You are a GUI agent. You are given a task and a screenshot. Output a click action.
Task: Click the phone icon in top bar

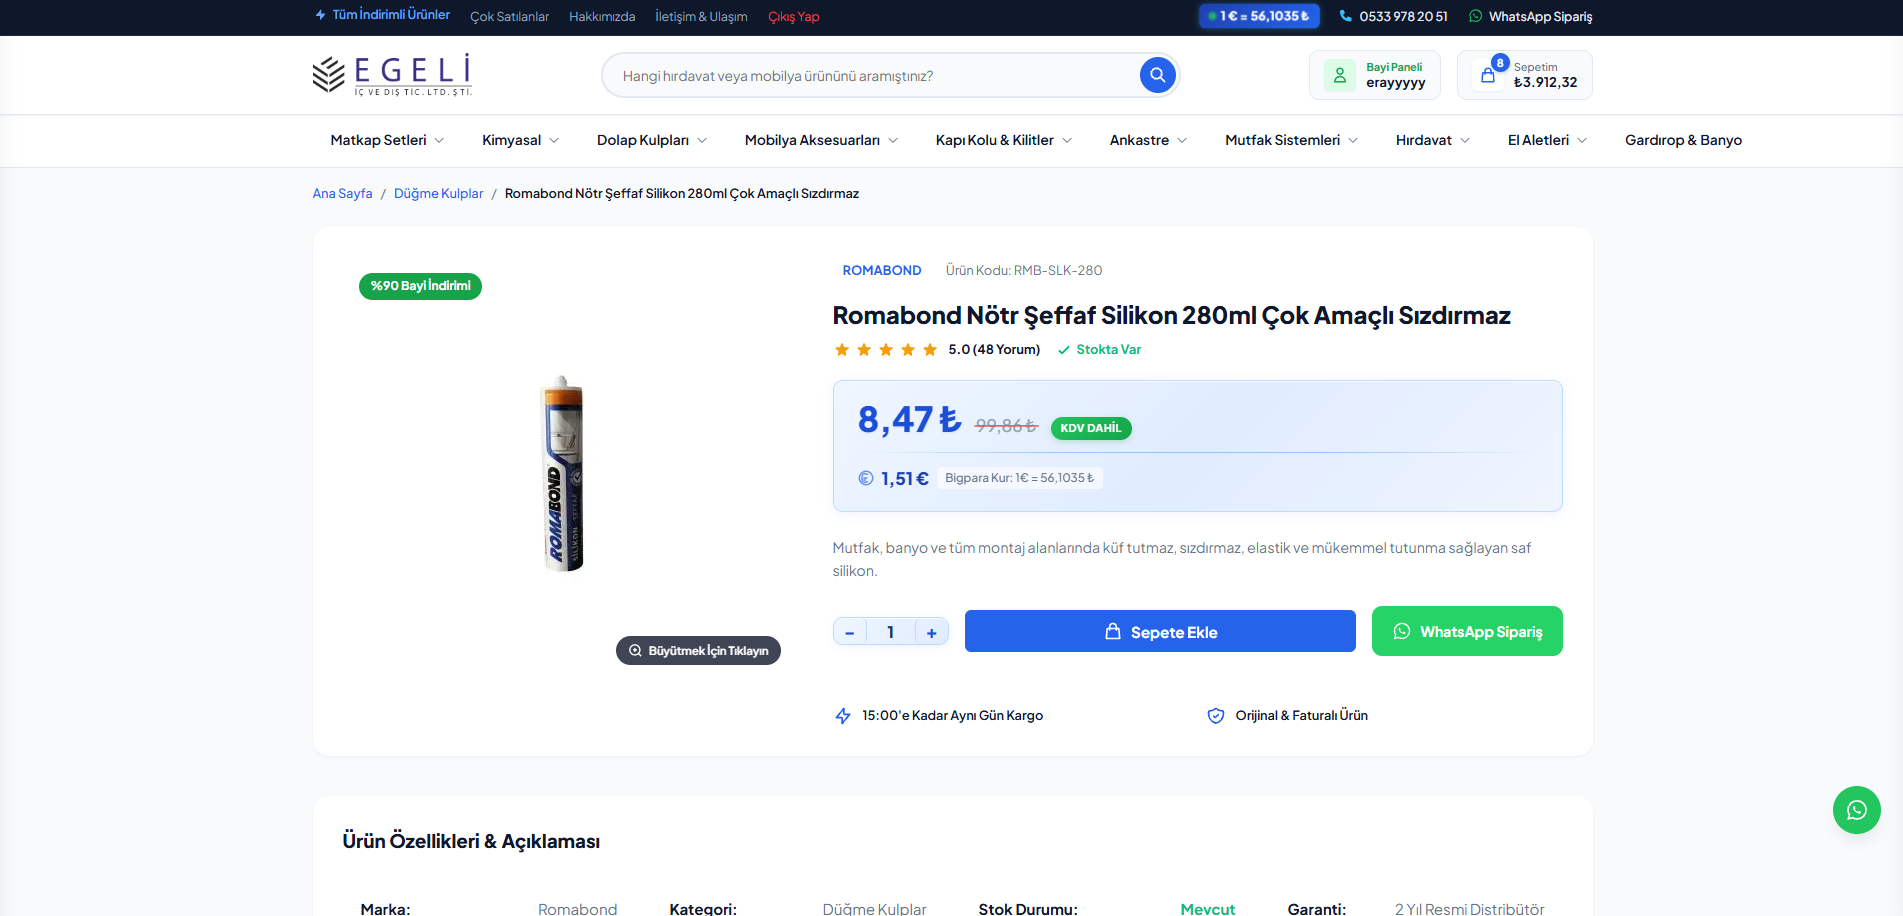(1345, 16)
